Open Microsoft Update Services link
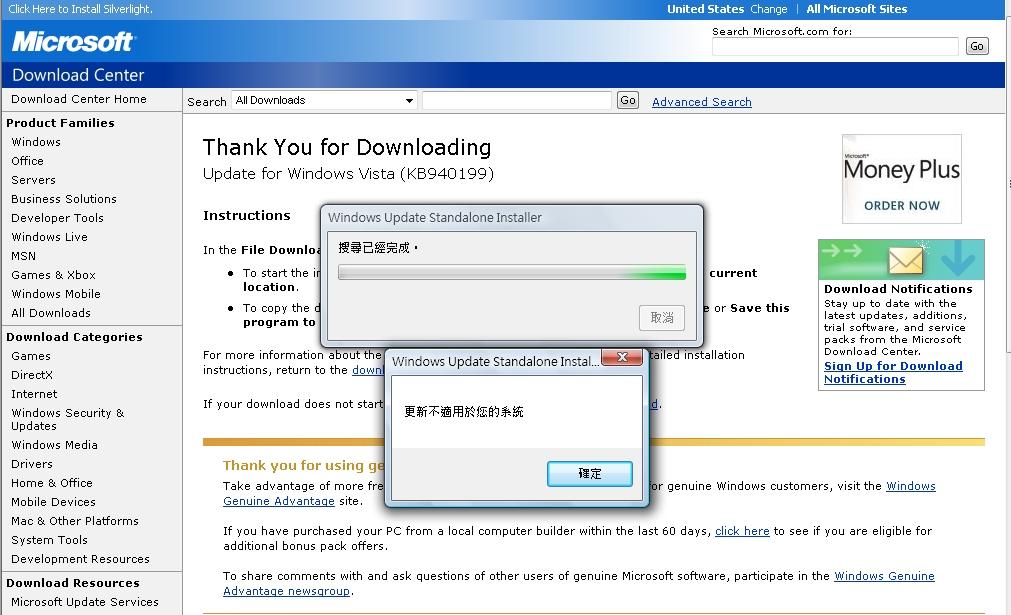Screen dimensions: 1011x615 [x=85, y=602]
